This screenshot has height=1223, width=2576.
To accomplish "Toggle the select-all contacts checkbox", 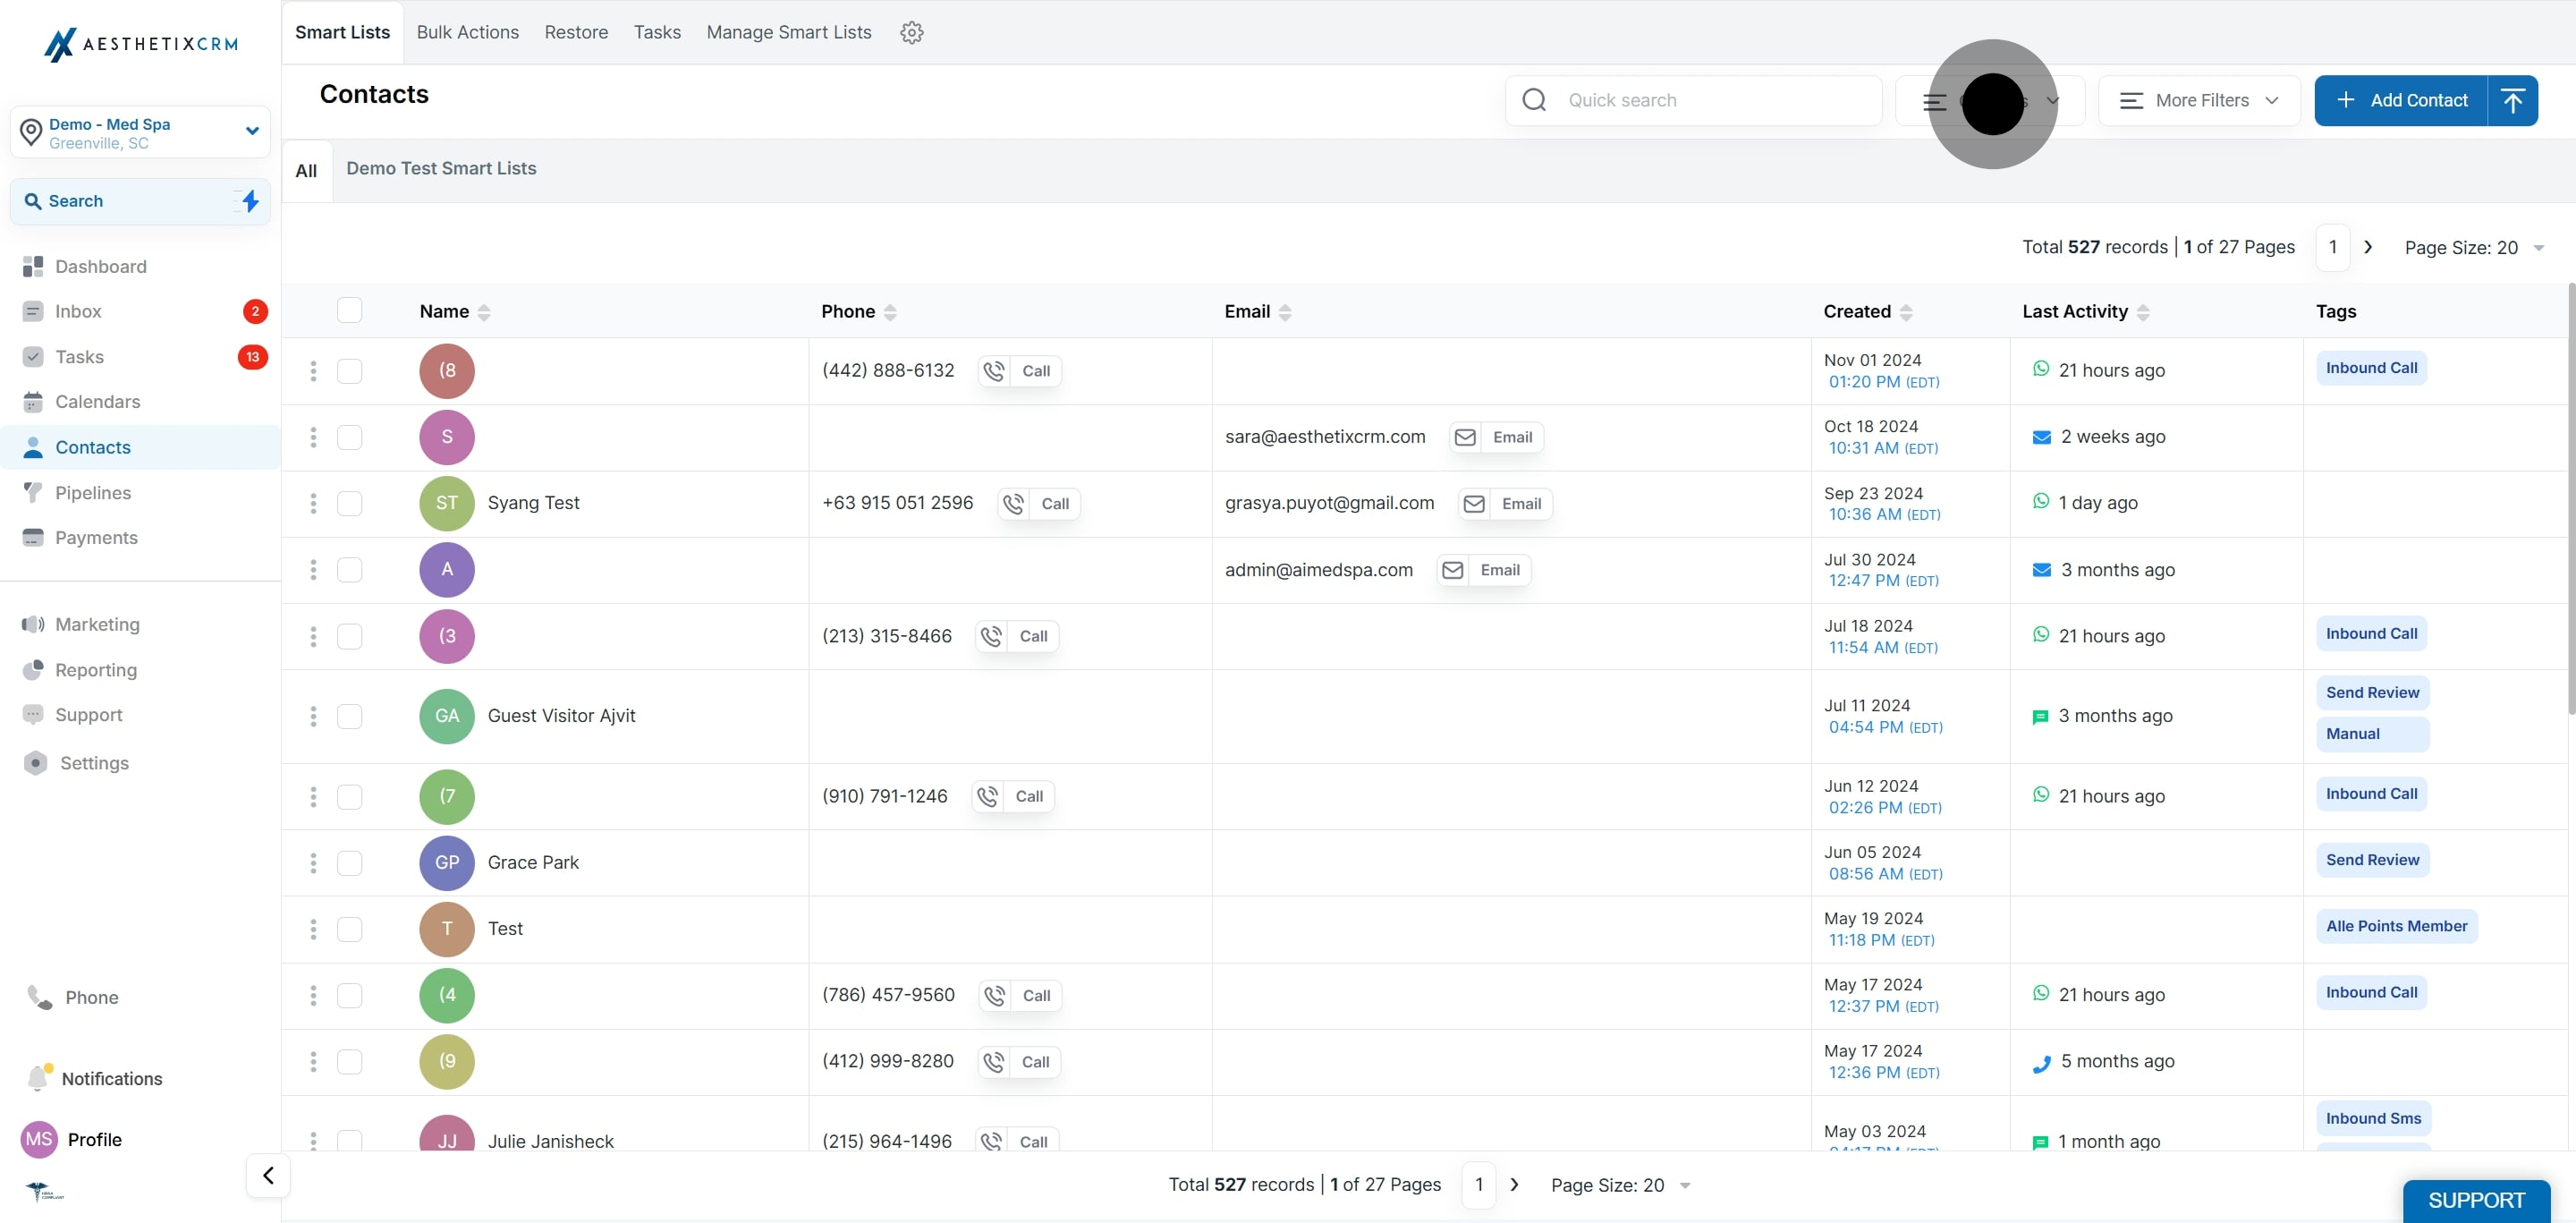I will click(x=349, y=310).
